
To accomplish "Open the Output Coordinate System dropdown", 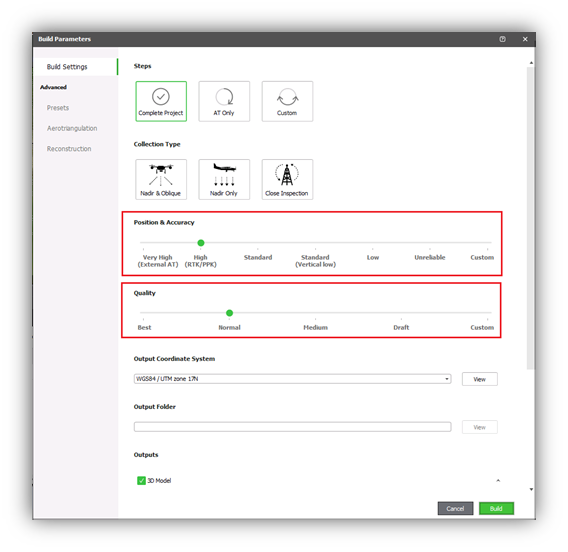I will [292, 379].
